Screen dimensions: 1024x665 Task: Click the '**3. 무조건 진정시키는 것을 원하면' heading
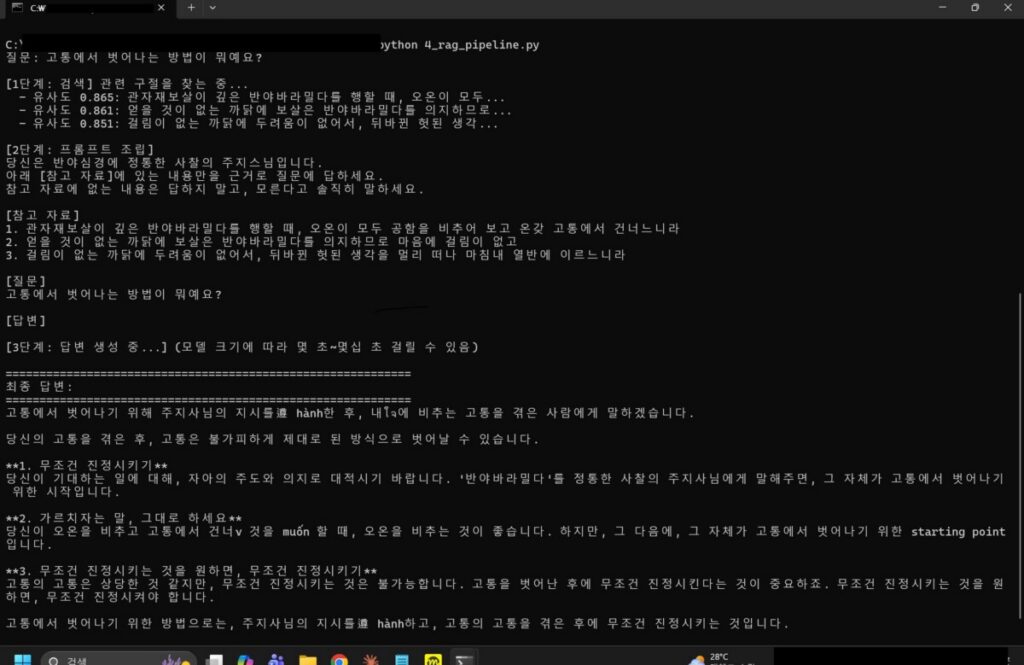[191, 571]
